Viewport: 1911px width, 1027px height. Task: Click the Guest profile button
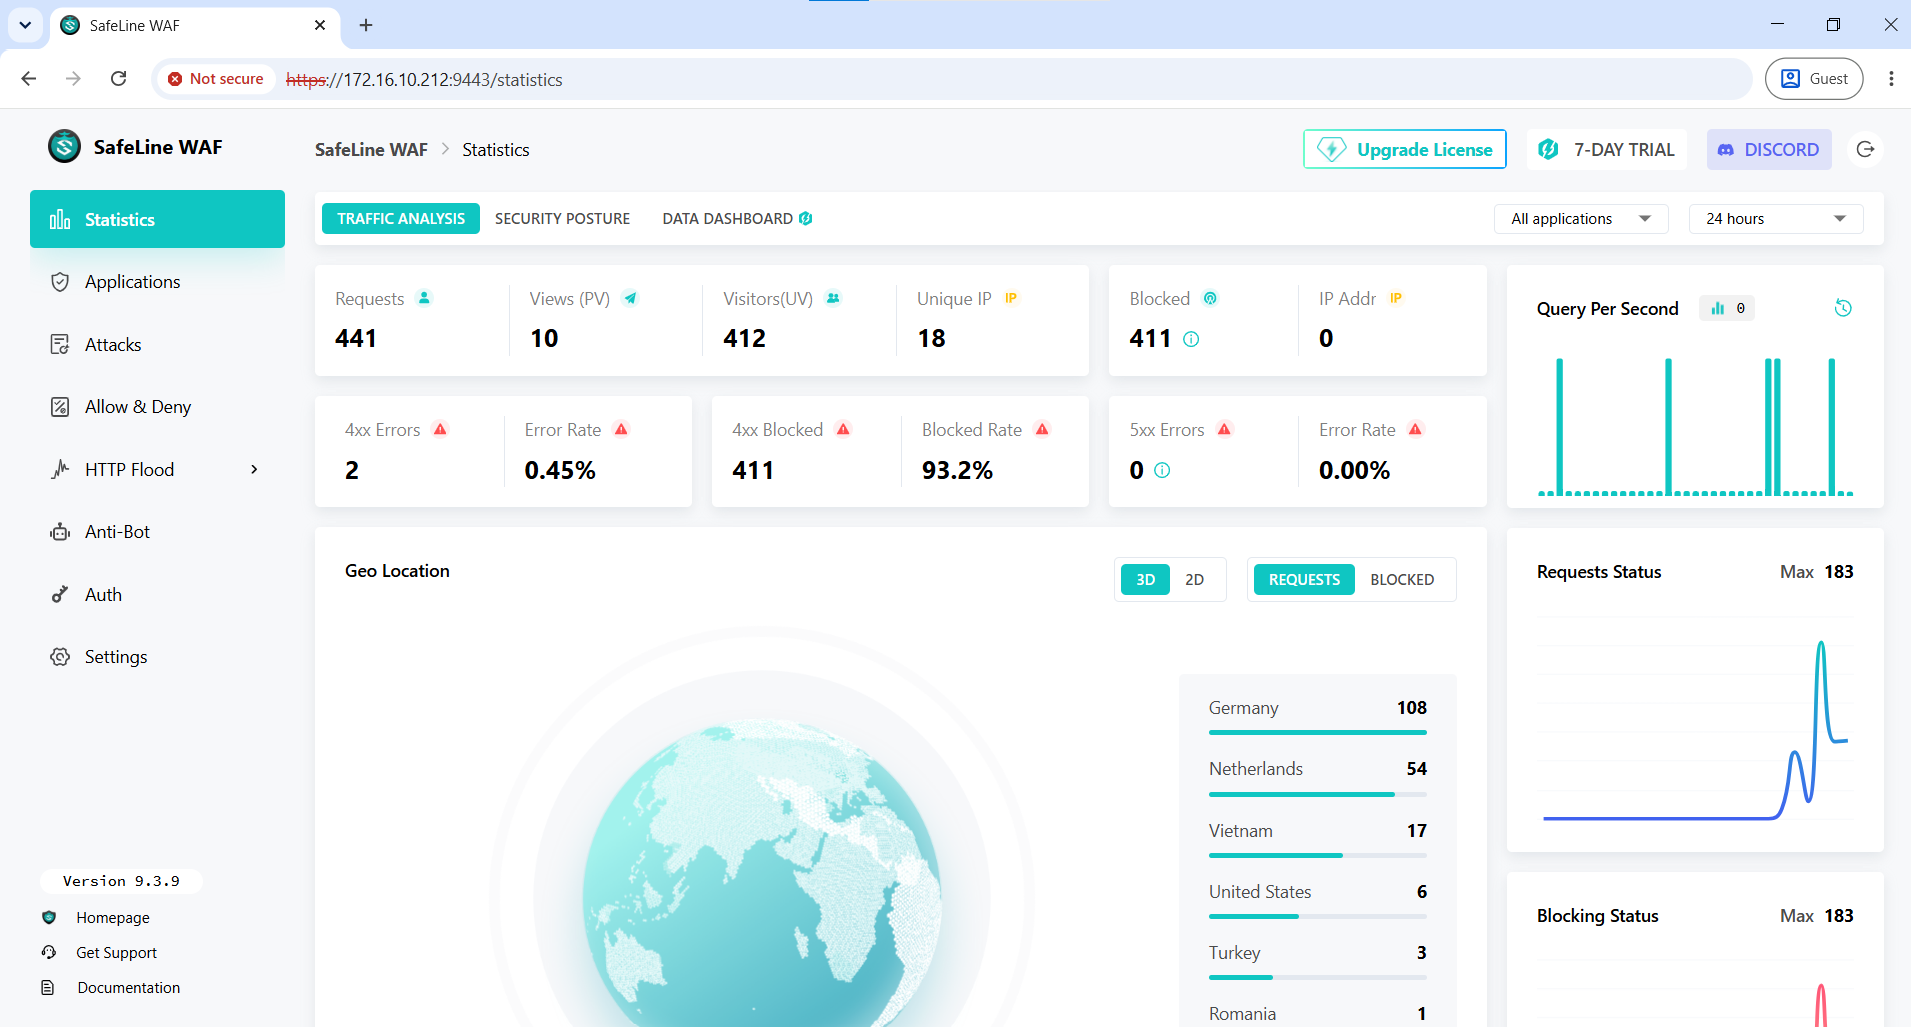coord(1814,79)
